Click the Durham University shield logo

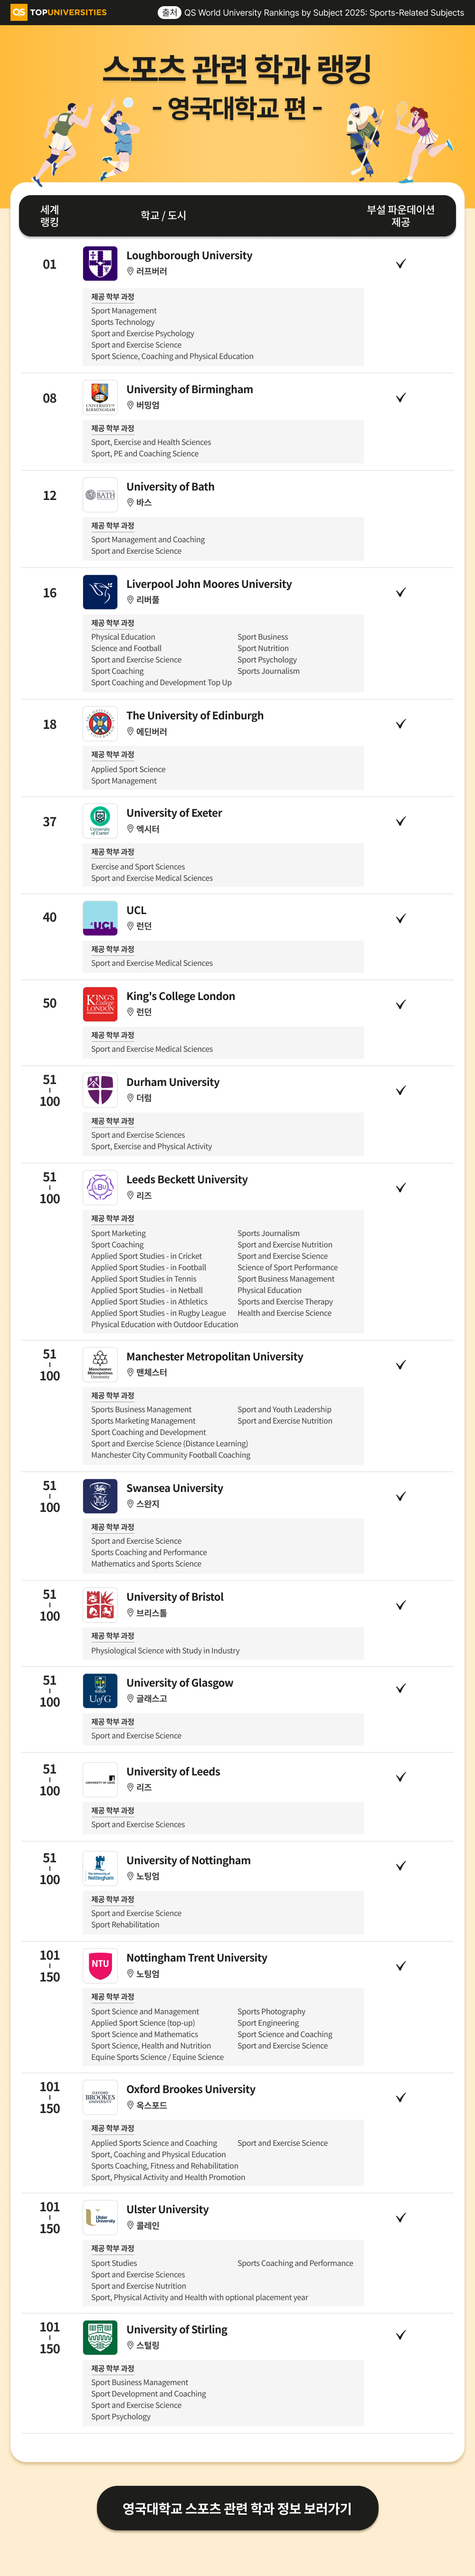pyautogui.click(x=100, y=1090)
